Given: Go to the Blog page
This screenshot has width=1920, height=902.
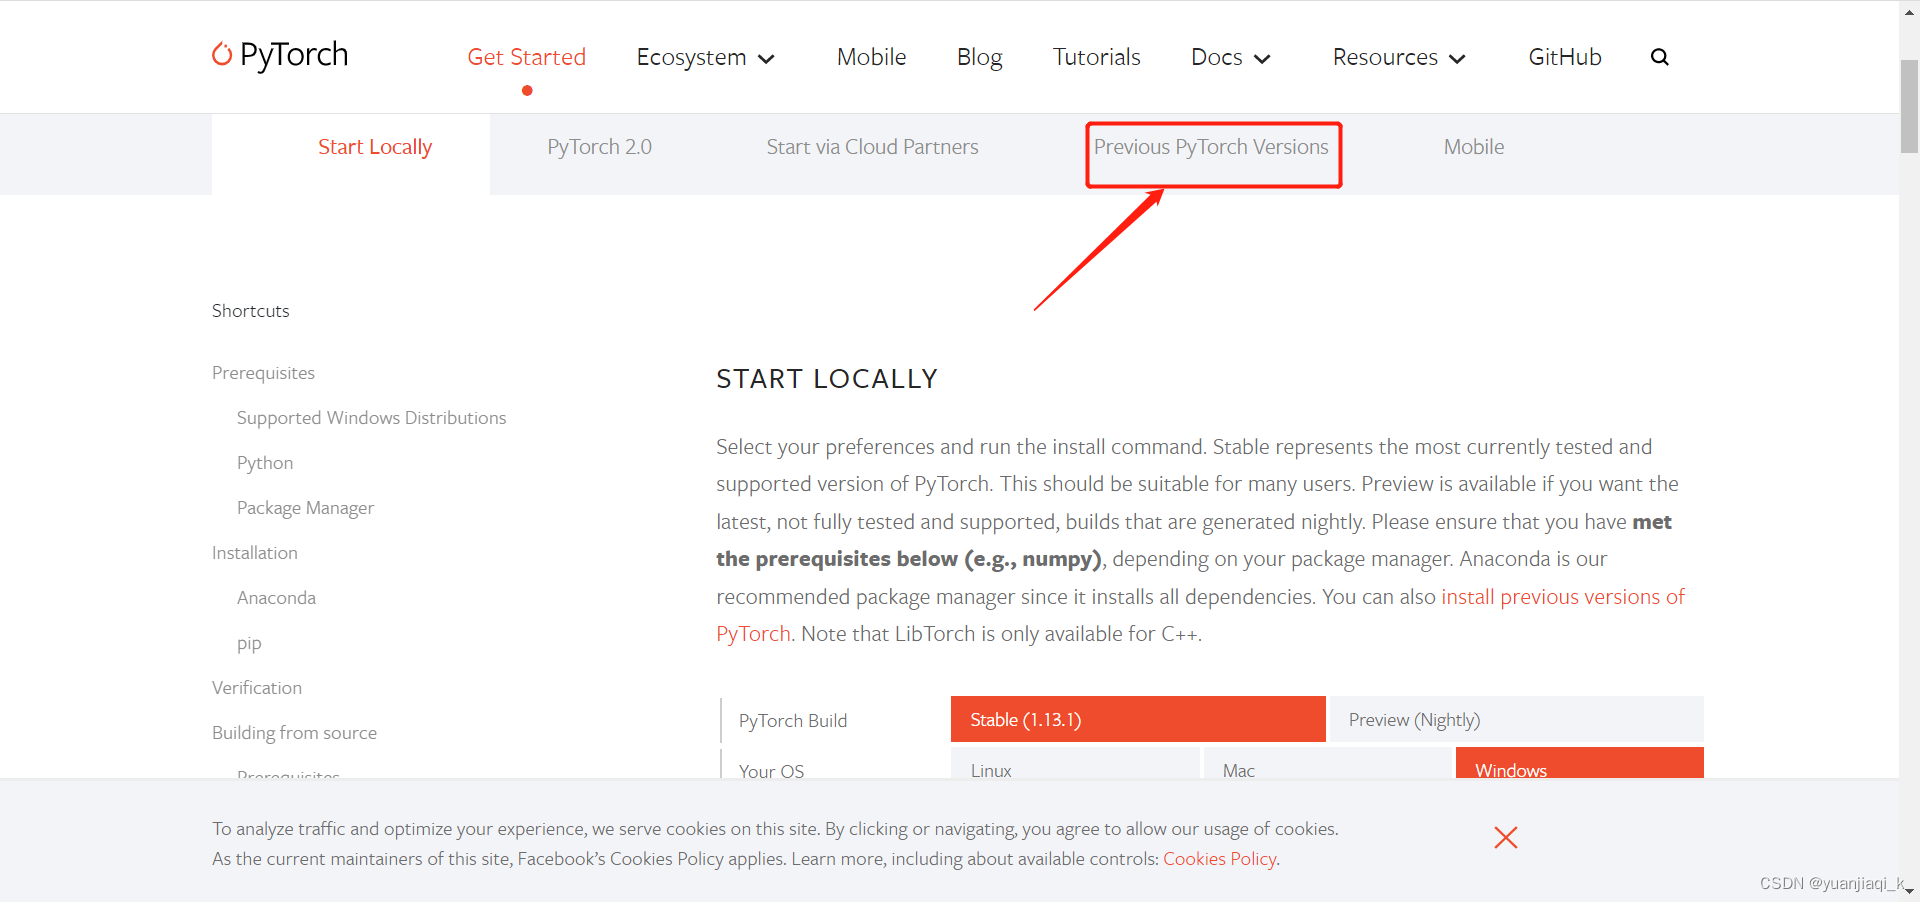Looking at the screenshot, I should point(980,58).
